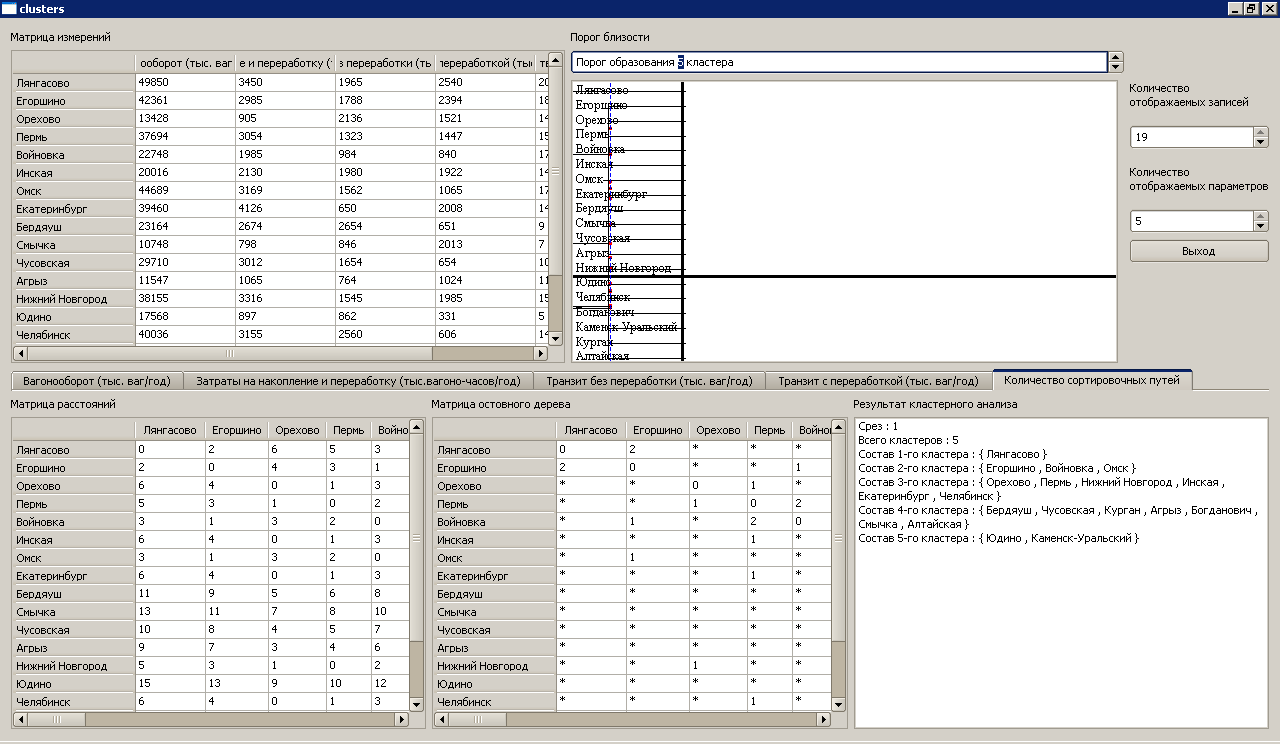Open the Затраты на накопление и переработку tab

[x=358, y=381]
